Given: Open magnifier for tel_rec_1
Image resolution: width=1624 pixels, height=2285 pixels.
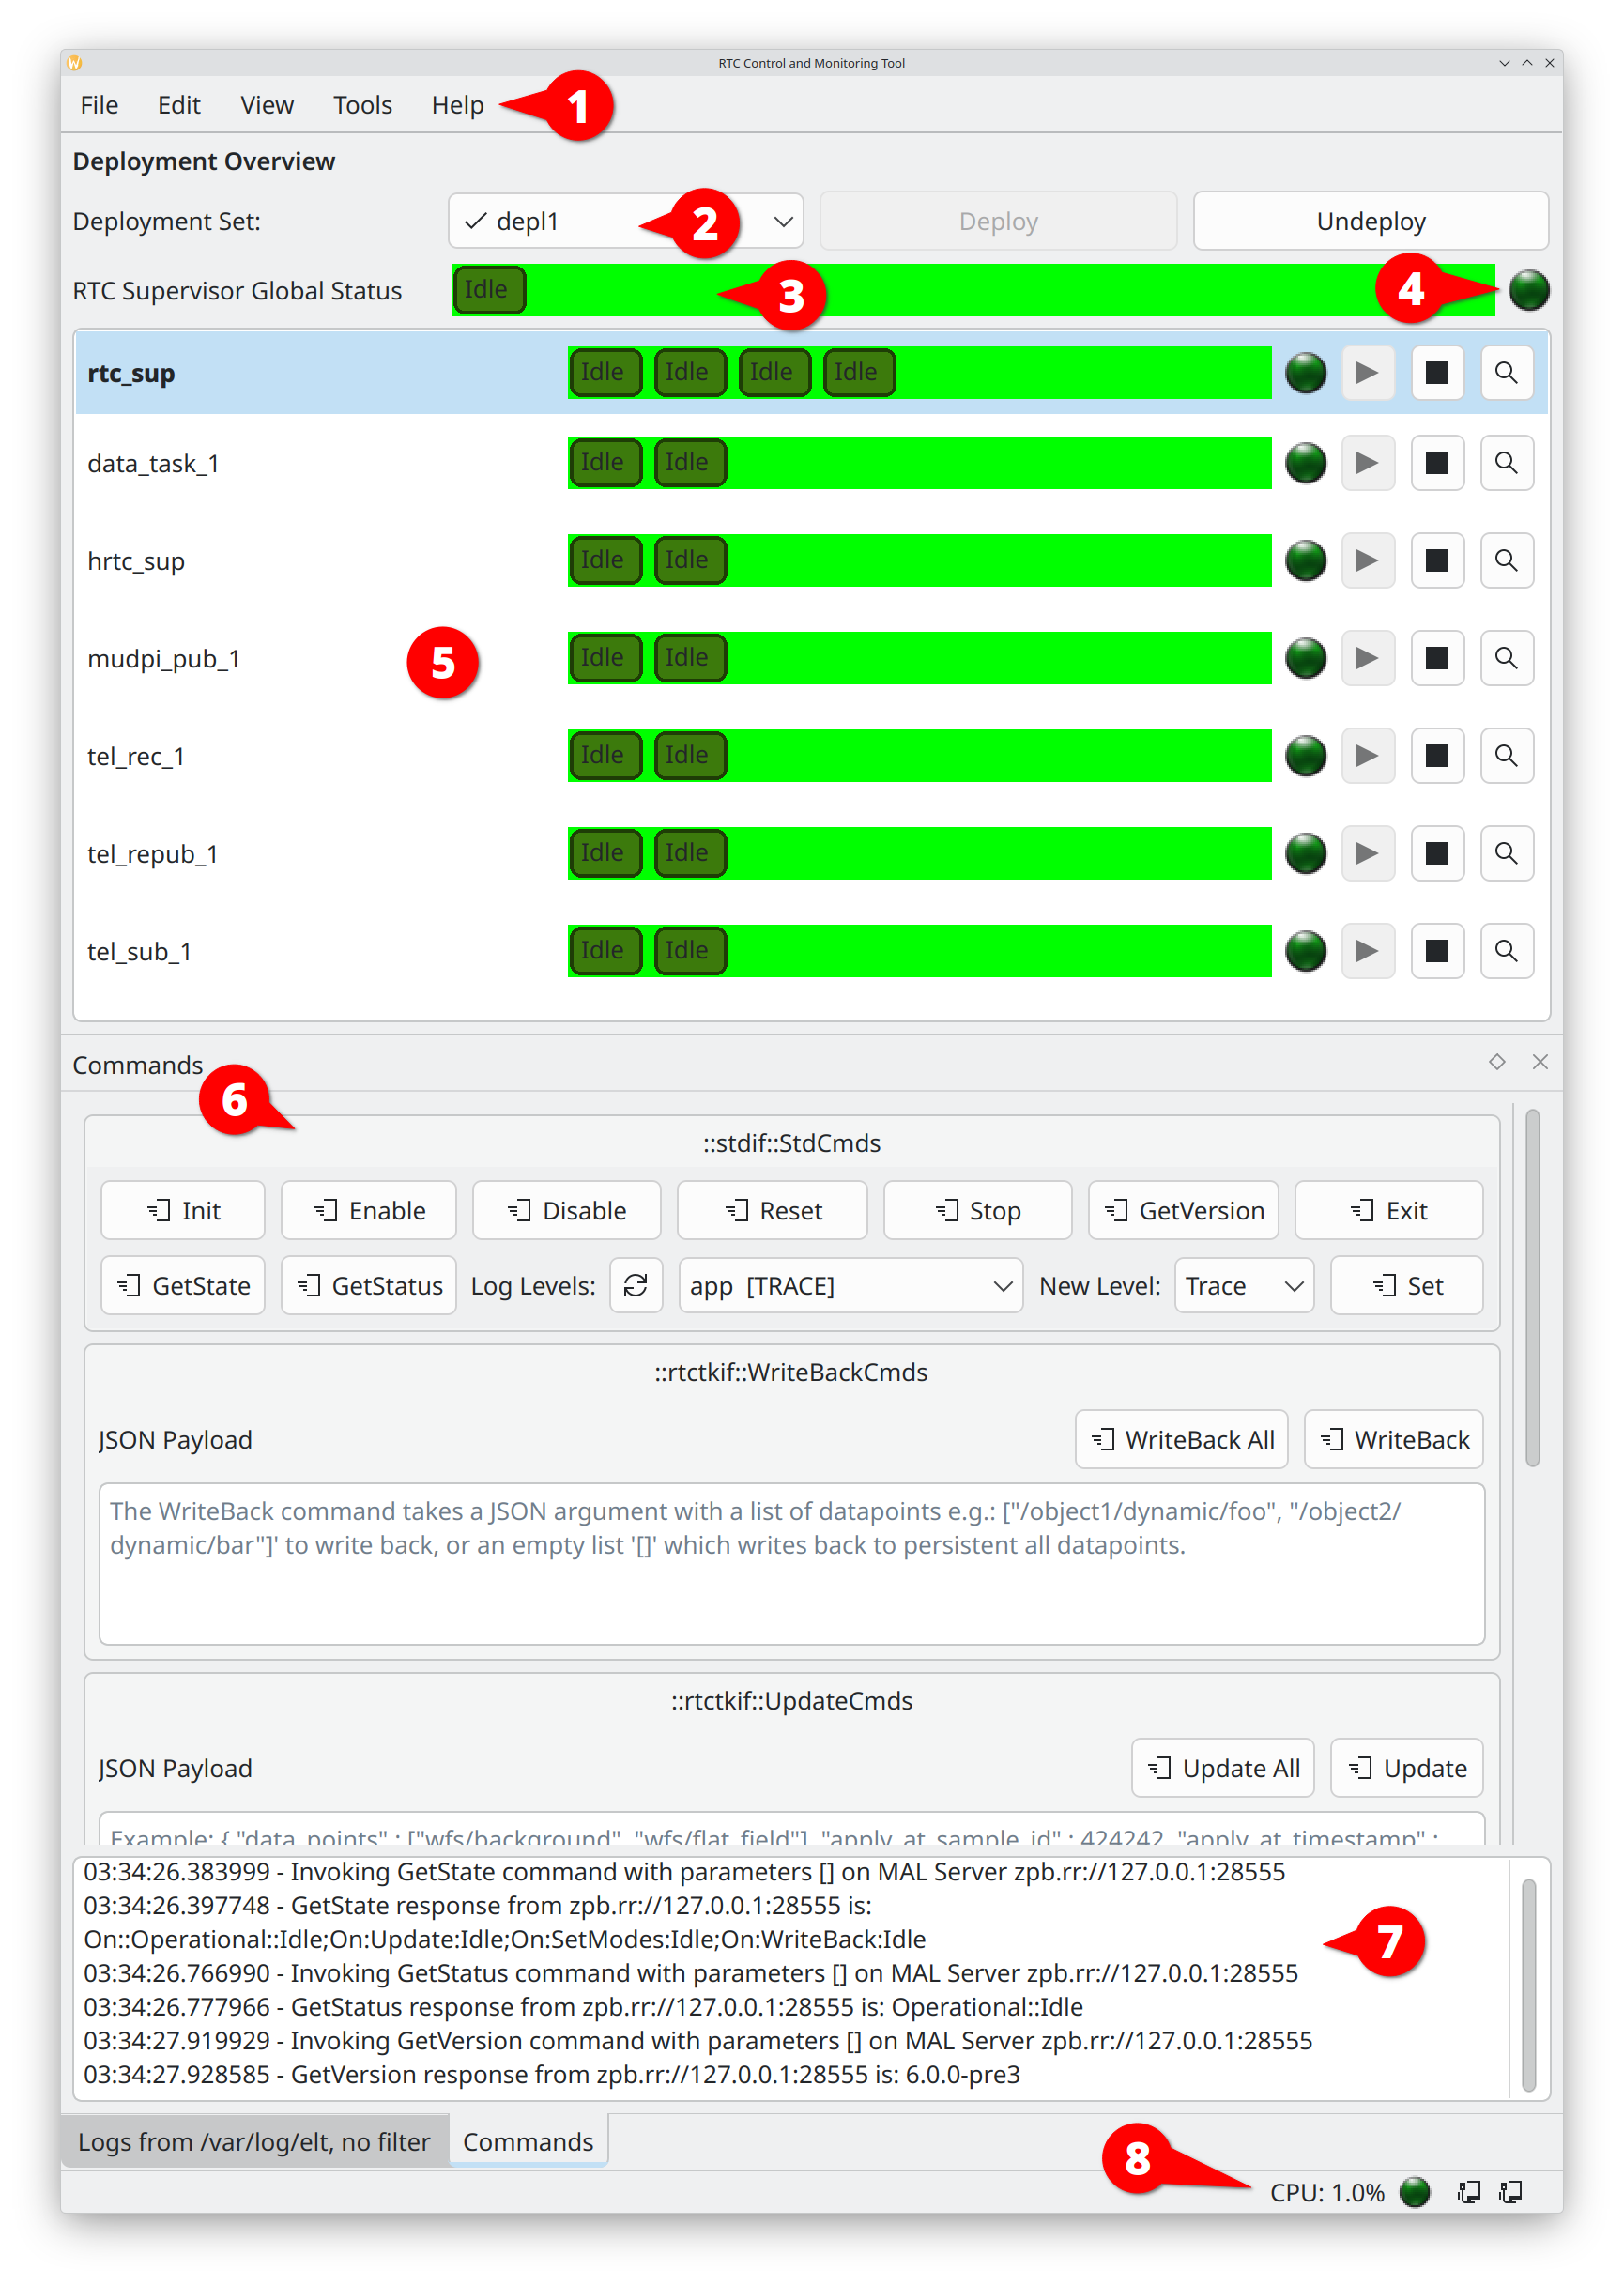Looking at the screenshot, I should 1506,756.
